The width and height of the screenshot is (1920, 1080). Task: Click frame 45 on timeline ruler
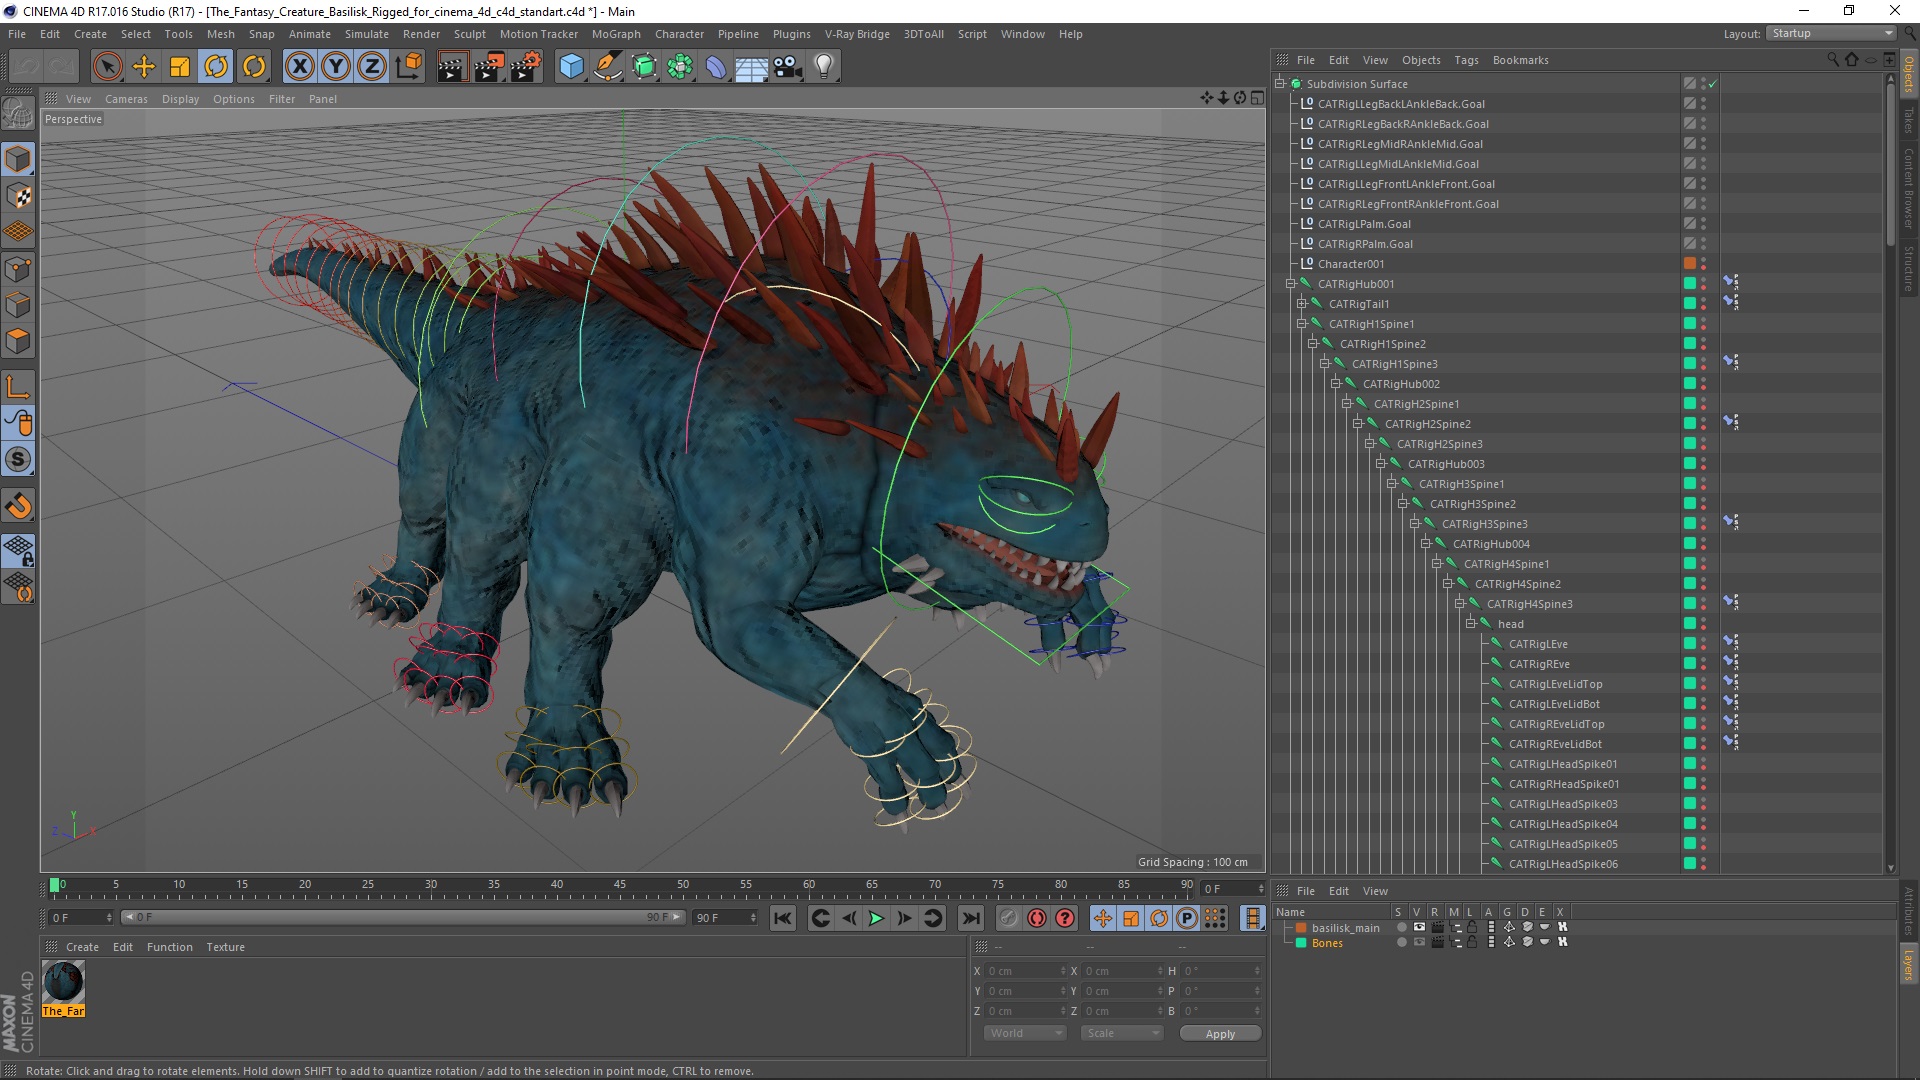(620, 886)
